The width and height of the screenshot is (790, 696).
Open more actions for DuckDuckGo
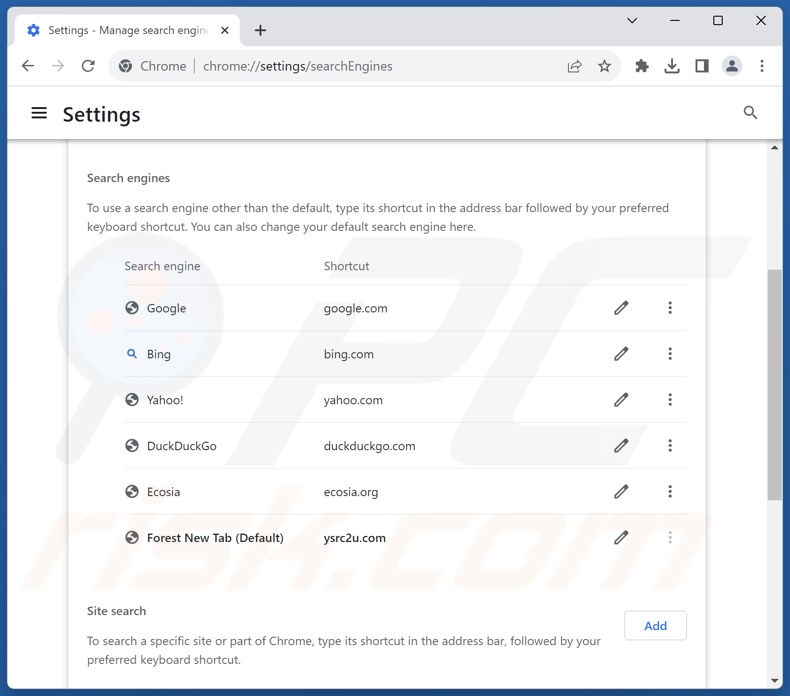670,446
